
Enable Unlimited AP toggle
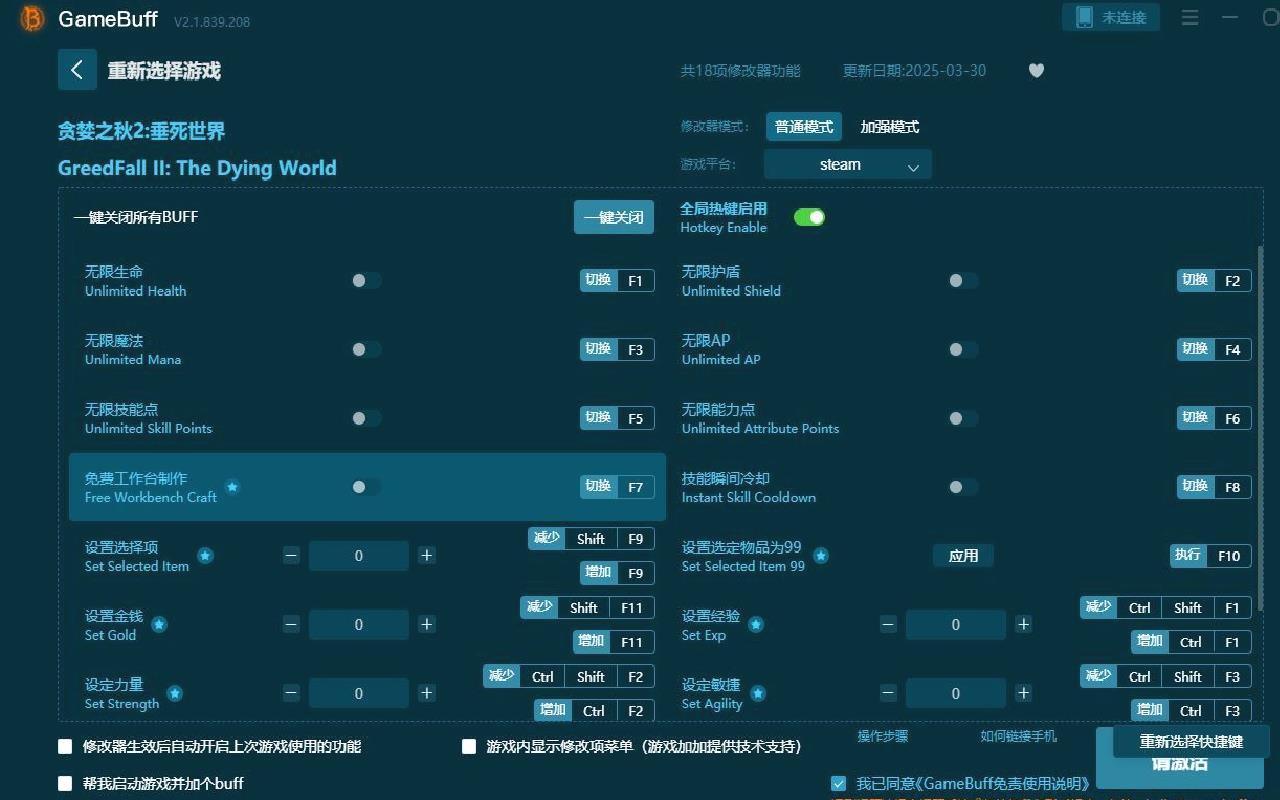point(963,349)
